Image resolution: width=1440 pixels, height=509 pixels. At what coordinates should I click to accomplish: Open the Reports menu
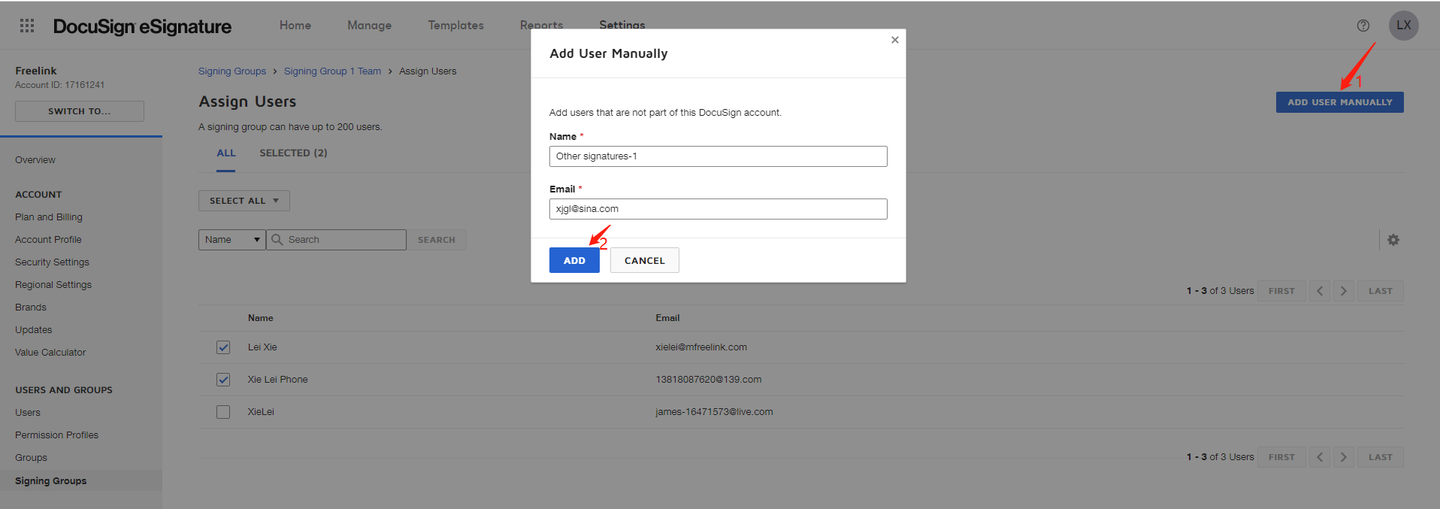pos(541,24)
